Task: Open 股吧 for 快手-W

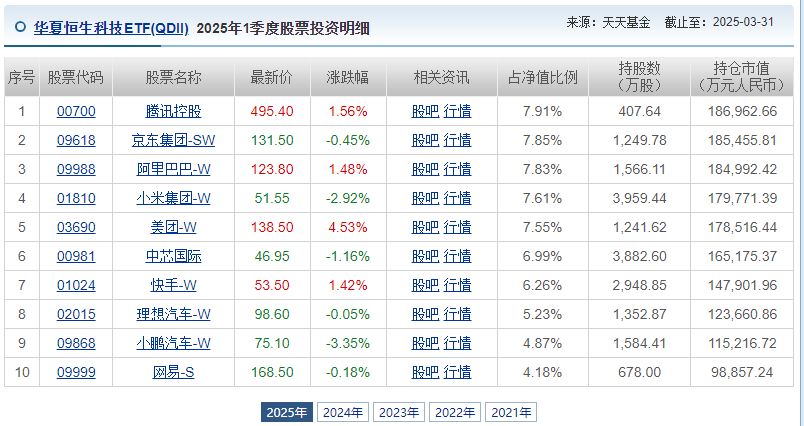Action: click(x=425, y=285)
